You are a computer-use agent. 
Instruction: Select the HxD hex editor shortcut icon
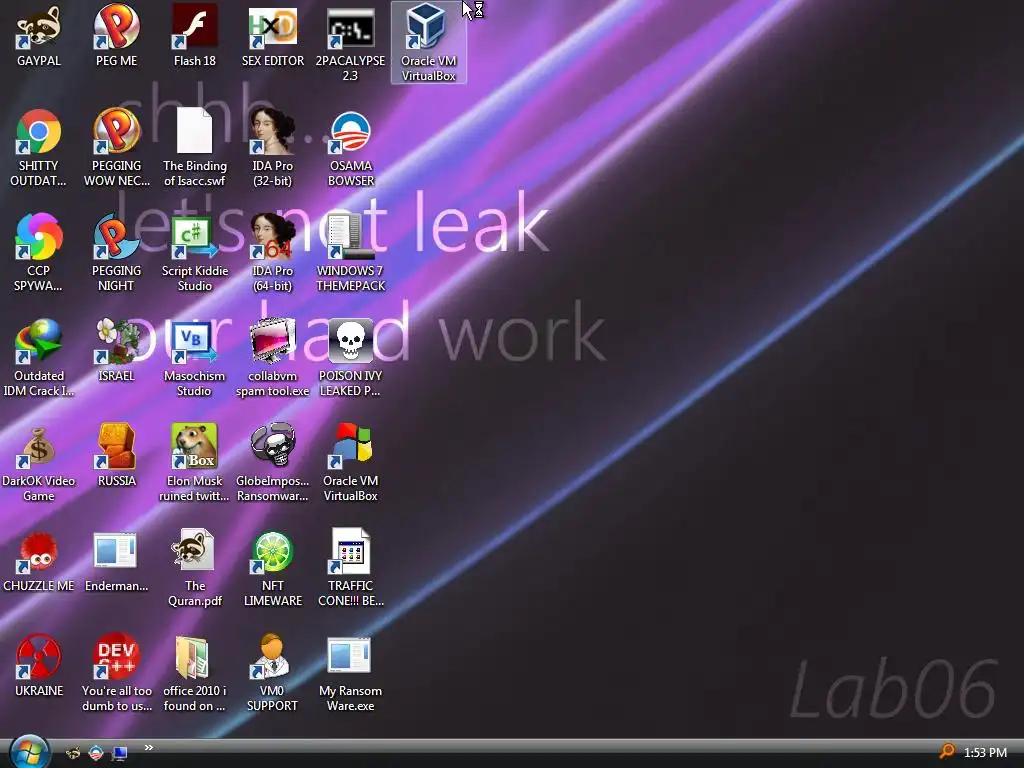click(x=272, y=27)
